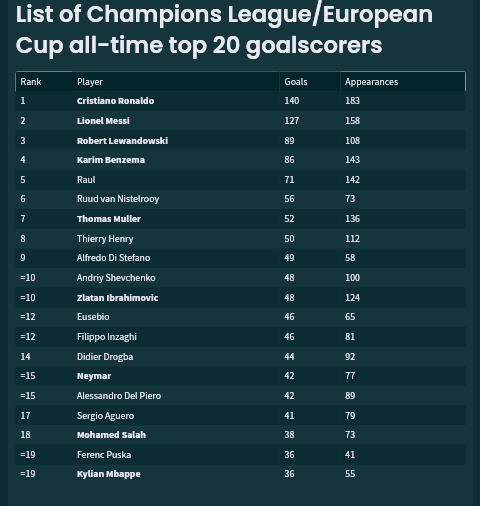The image size is (480, 506).
Task: Click the Goals column header
Action: [296, 82]
